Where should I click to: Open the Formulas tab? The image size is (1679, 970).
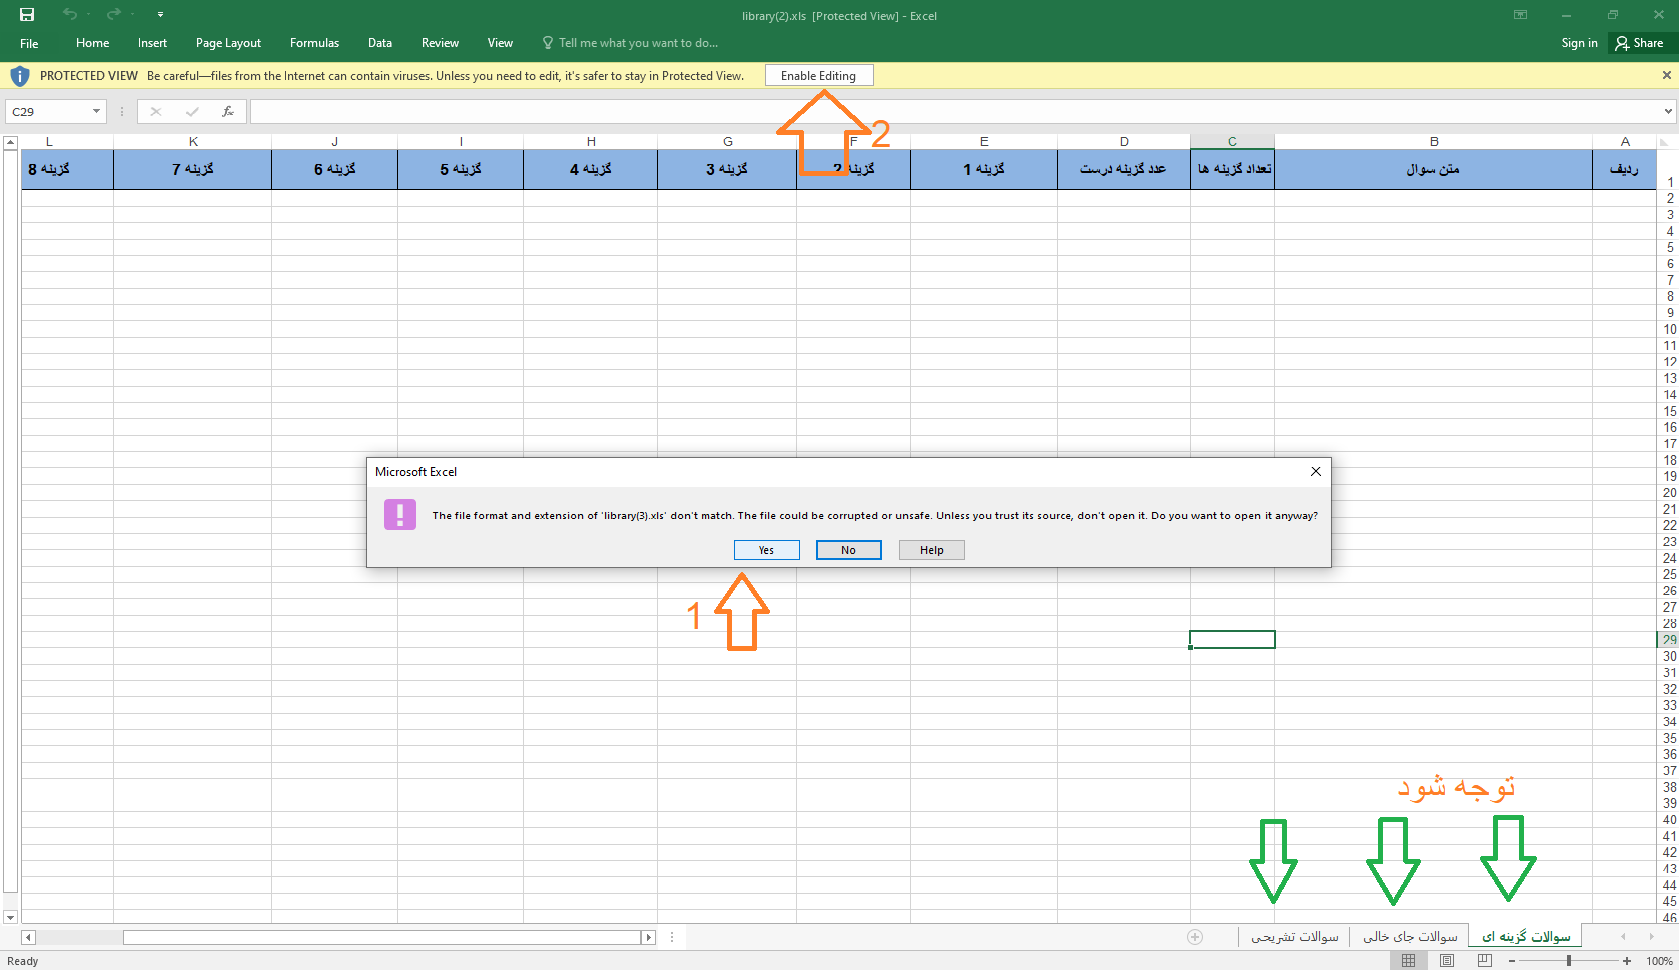click(314, 43)
